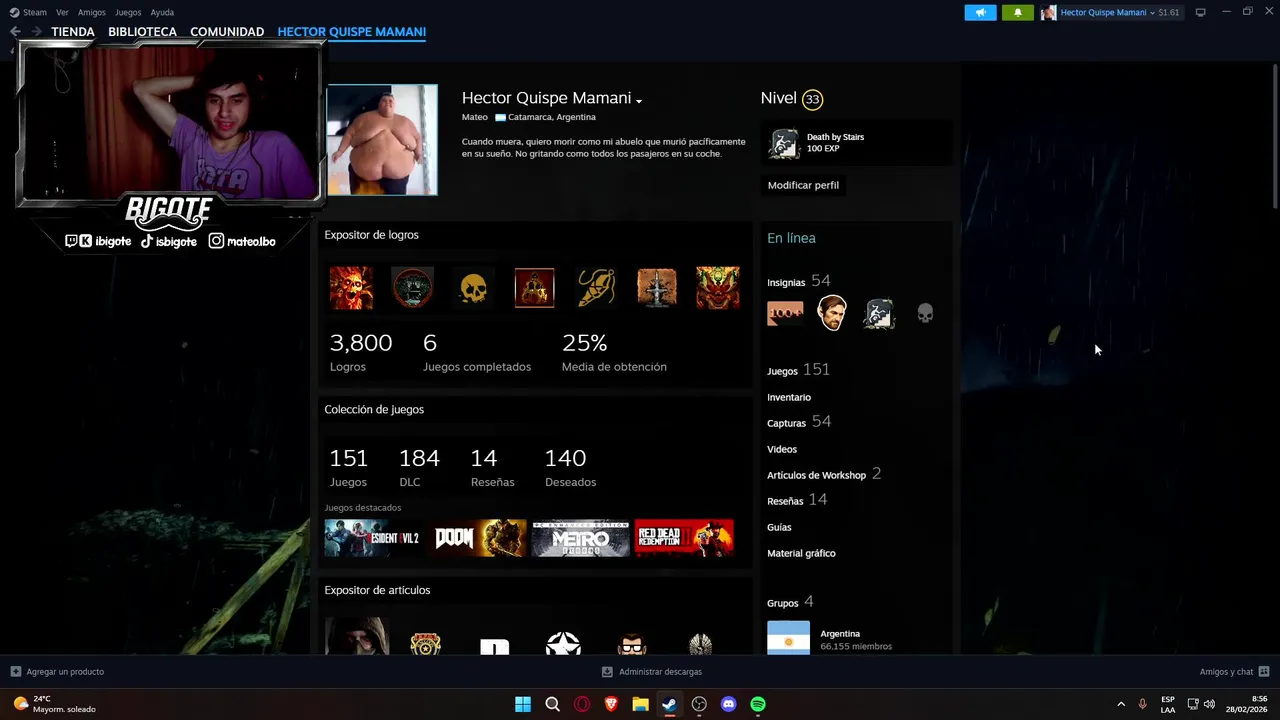This screenshot has width=1280, height=720.
Task: Select the HECTOR QUISPE MAMANI tab
Action: 352,32
